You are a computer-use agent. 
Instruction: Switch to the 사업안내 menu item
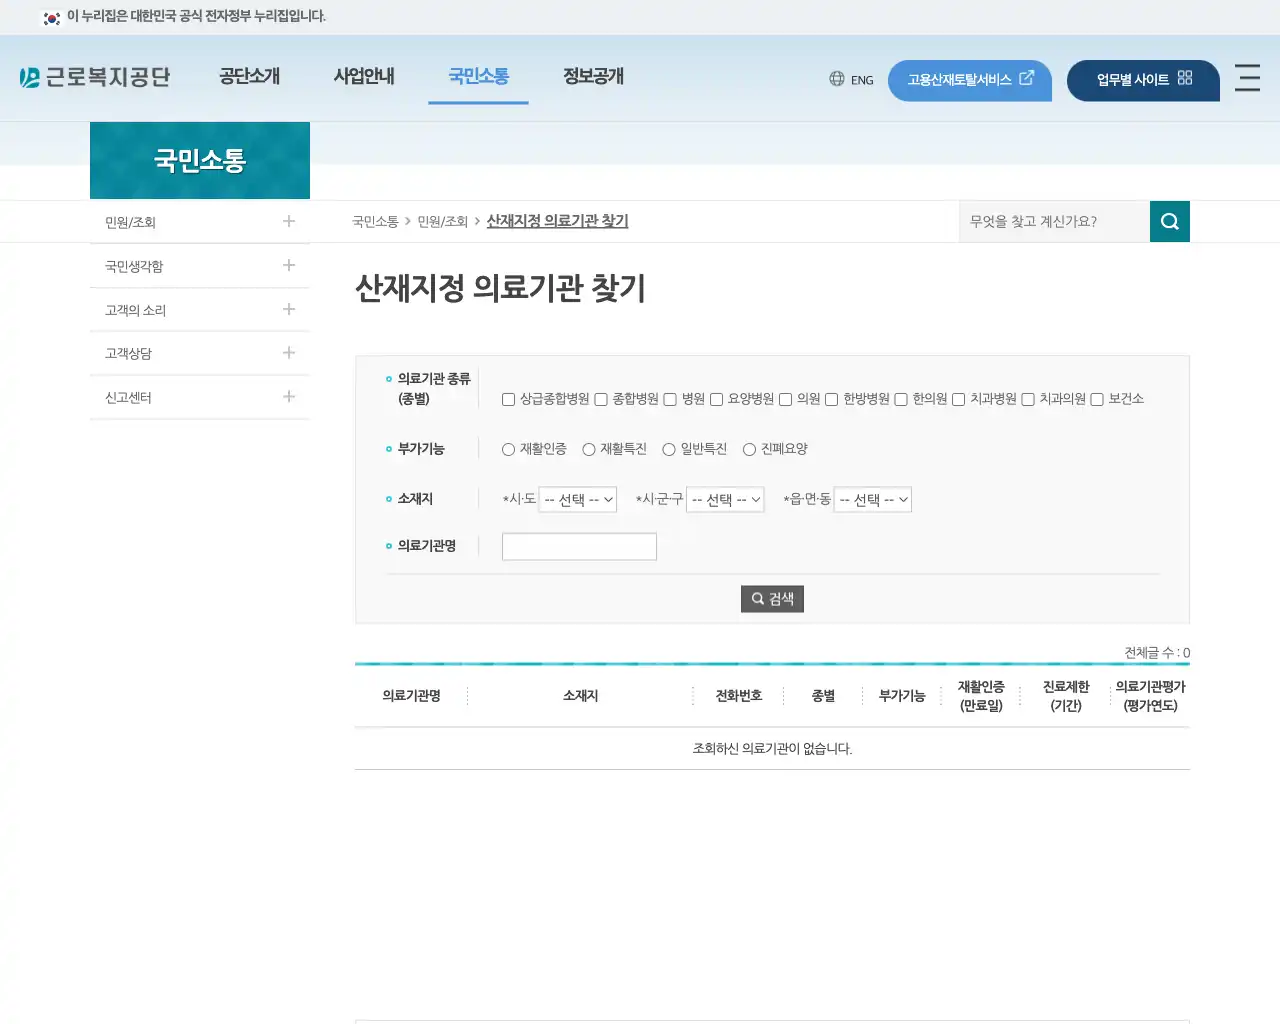[x=364, y=76]
